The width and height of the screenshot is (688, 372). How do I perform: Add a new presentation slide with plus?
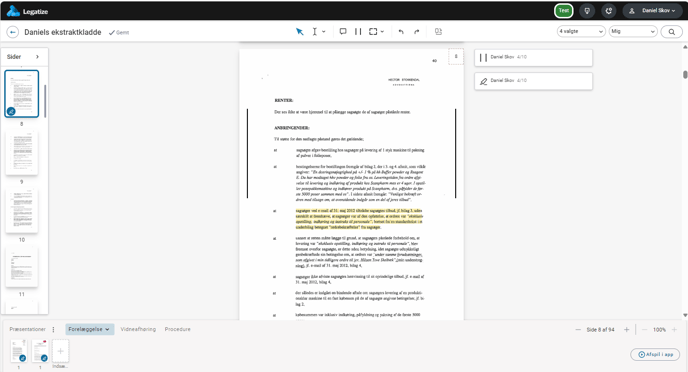click(x=61, y=351)
